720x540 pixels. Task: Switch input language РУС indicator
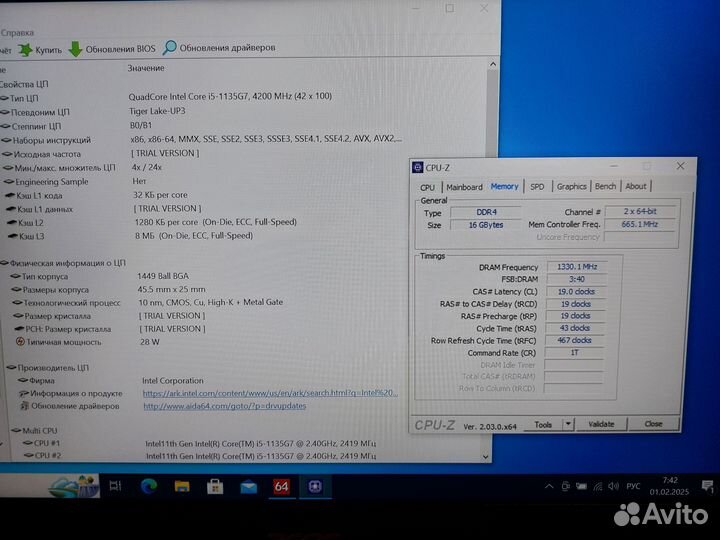click(633, 486)
